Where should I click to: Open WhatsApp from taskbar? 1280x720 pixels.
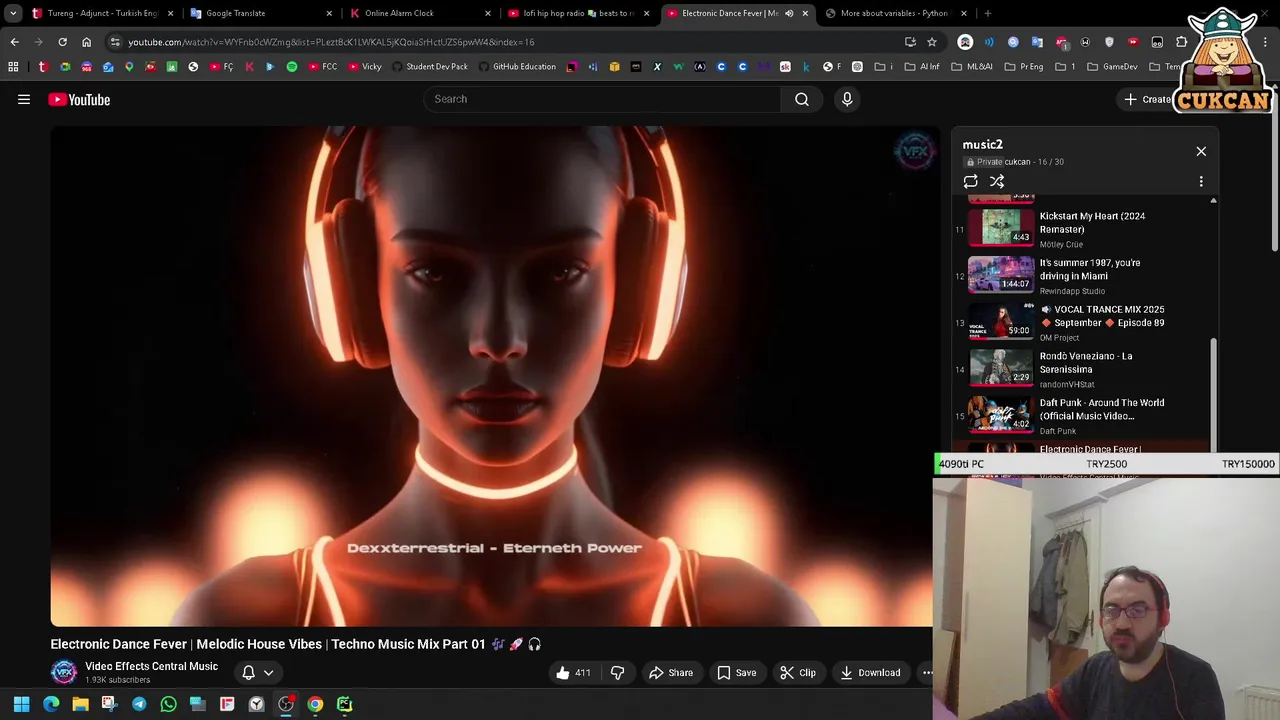(x=168, y=704)
